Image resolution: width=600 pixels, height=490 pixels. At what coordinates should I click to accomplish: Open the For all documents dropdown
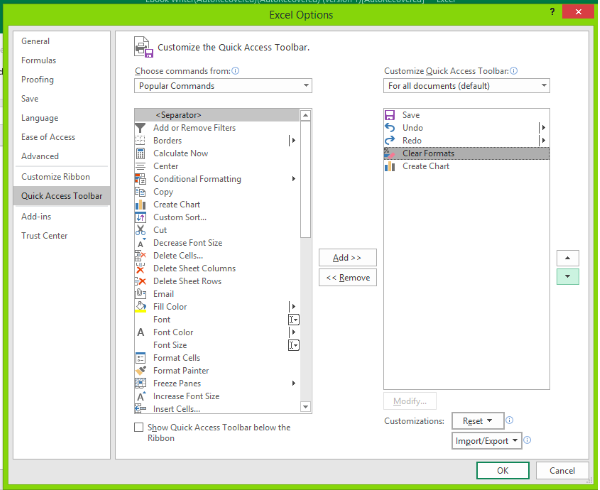pos(466,86)
